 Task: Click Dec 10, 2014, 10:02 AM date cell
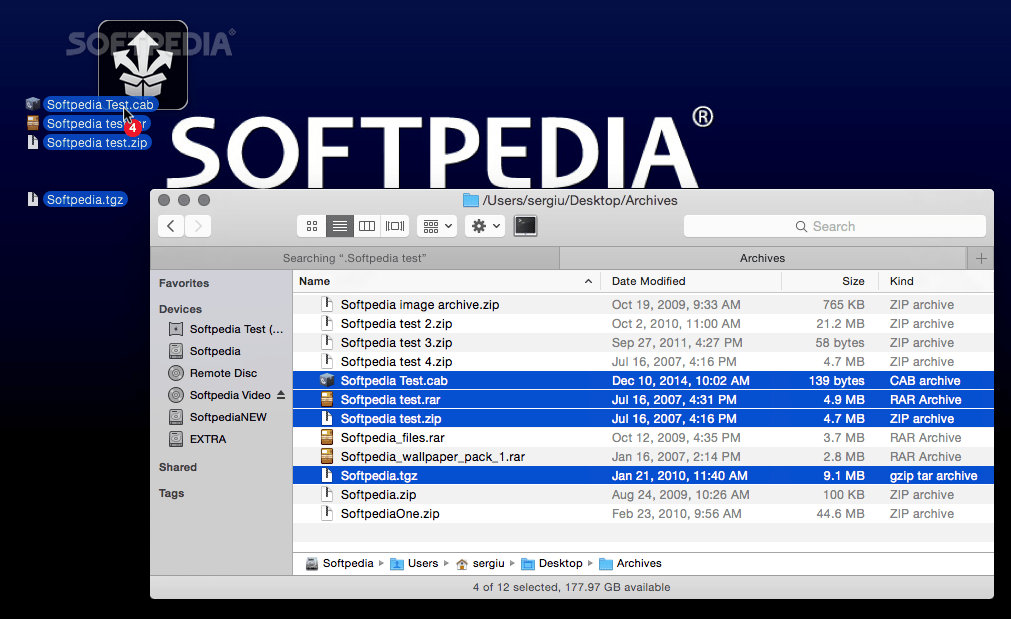[681, 380]
